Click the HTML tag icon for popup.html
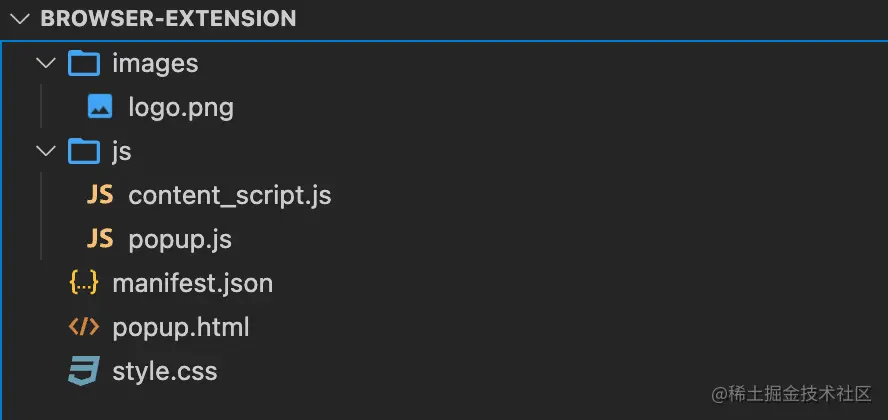Screen dimensions: 888x420 84,327
